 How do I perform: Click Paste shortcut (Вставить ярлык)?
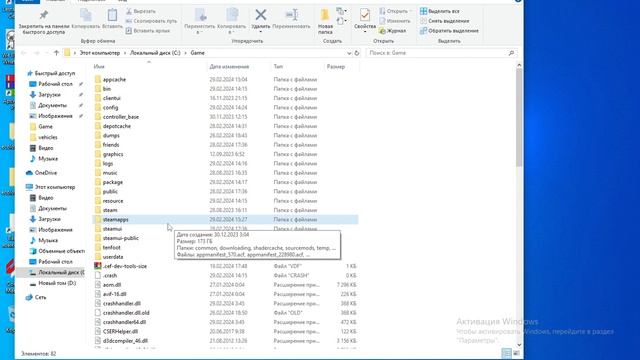[147, 31]
